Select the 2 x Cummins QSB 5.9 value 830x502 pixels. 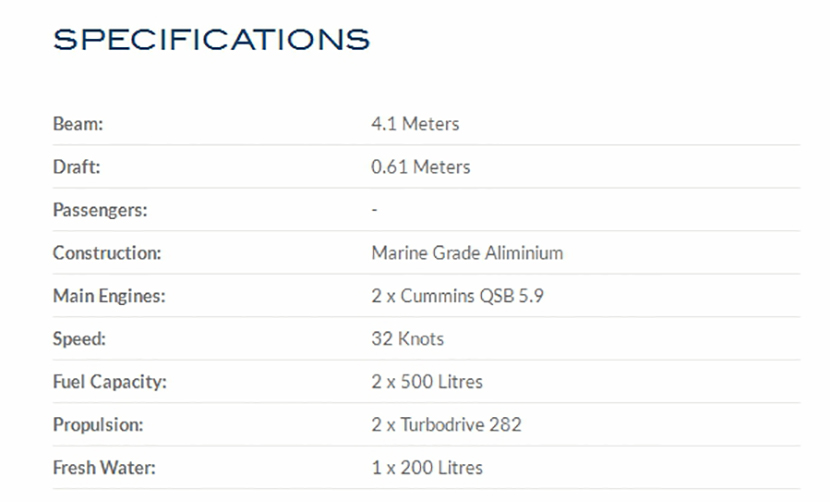pyautogui.click(x=457, y=296)
